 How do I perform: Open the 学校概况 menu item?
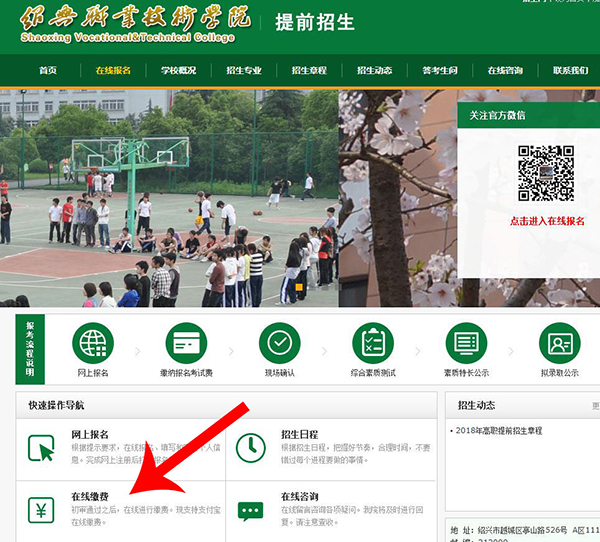179,70
